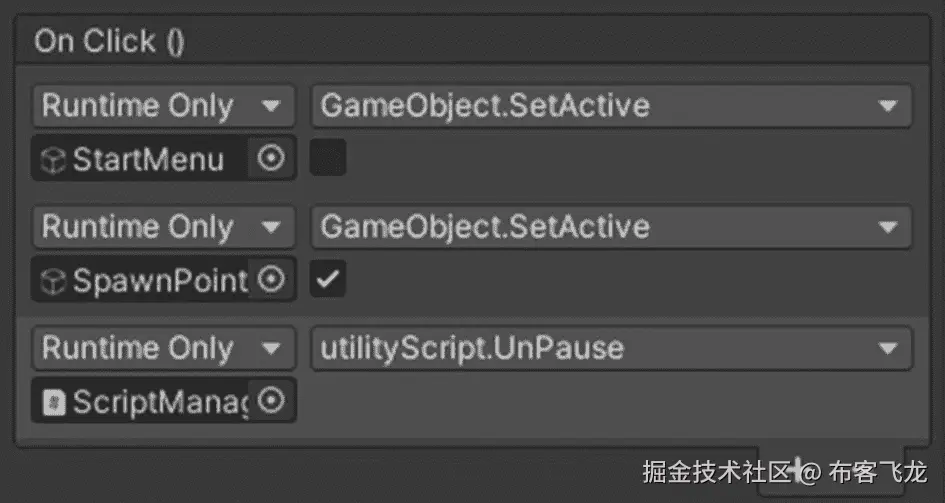This screenshot has height=503, width=945.
Task: Click the On Click () header
Action: pyautogui.click(x=110, y=42)
